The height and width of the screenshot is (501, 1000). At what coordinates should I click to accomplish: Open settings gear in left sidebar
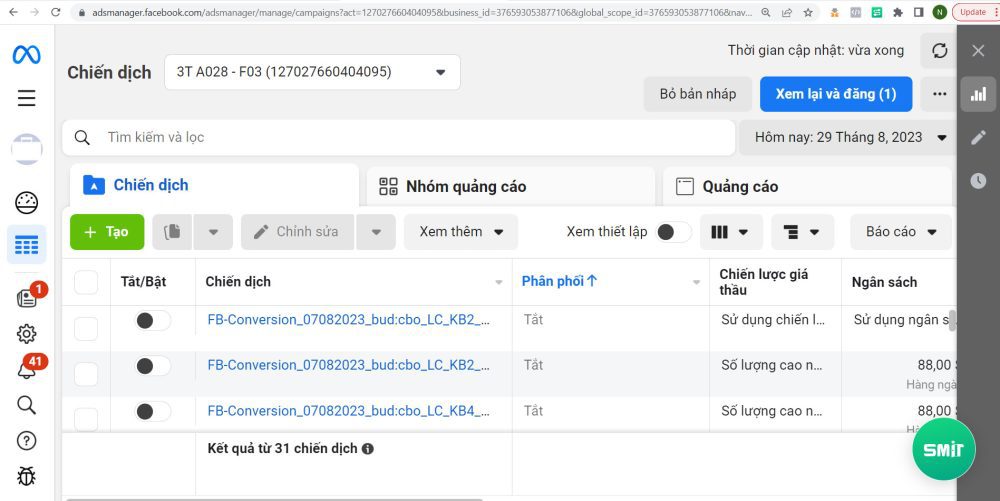26,333
